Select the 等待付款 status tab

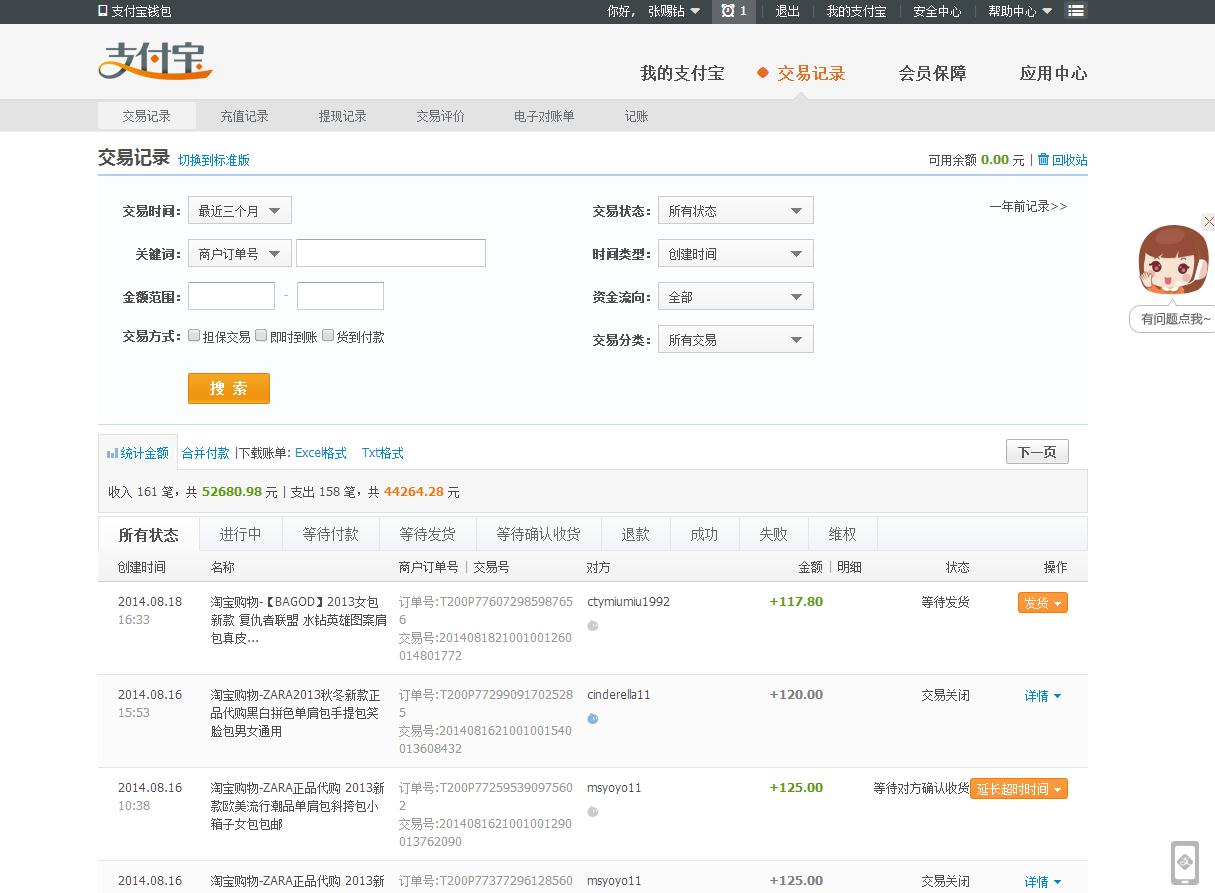tap(330, 535)
